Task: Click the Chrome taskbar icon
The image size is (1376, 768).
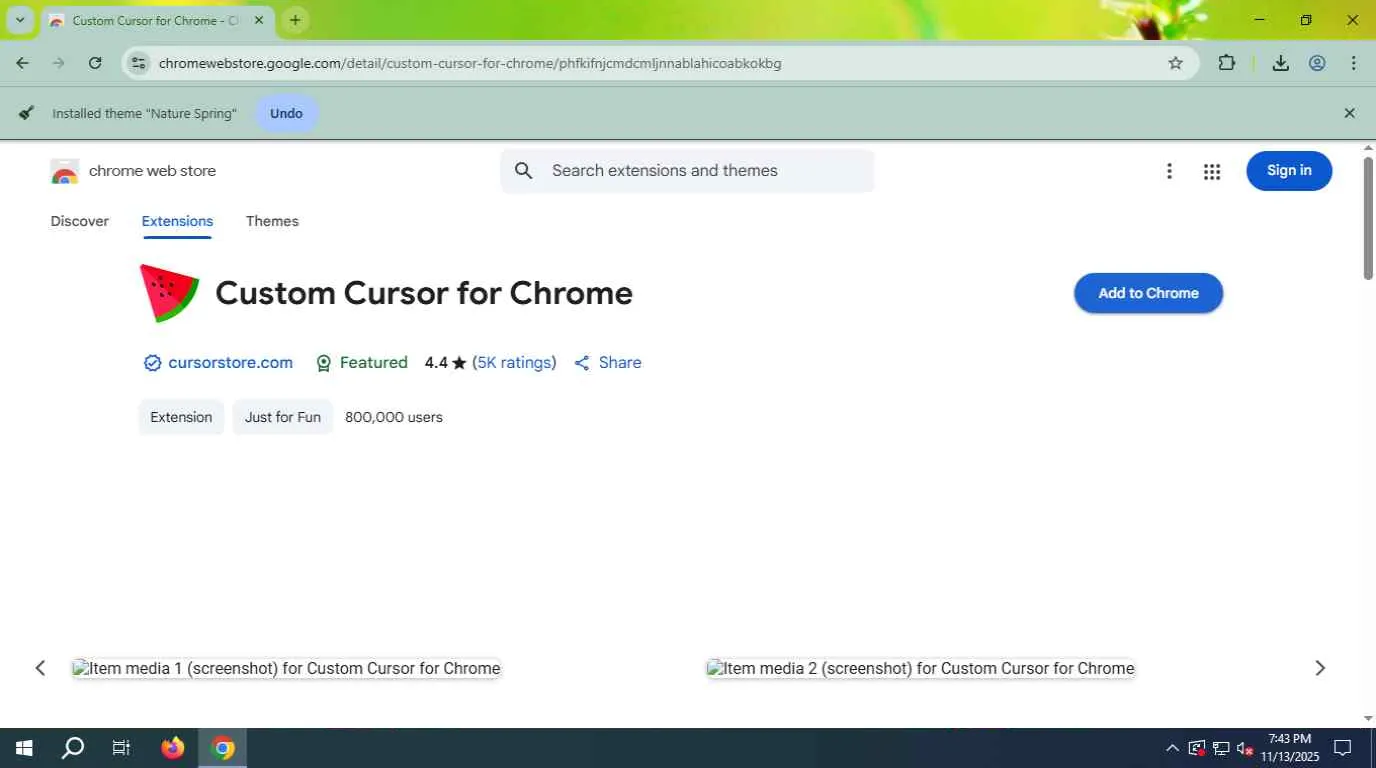Action: (223, 748)
